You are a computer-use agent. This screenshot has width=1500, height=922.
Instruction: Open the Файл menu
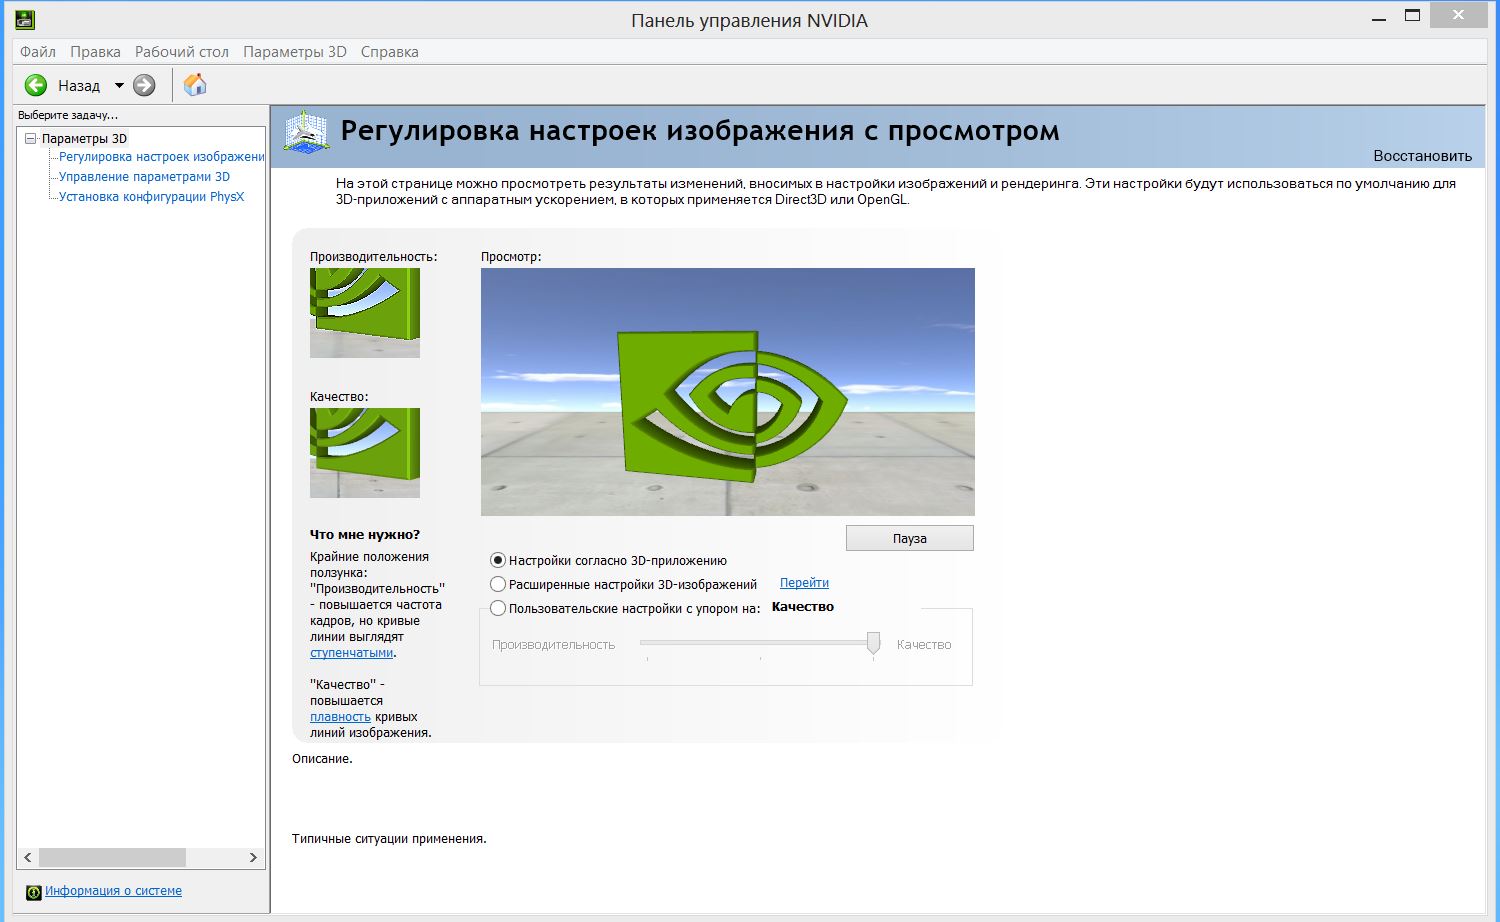[38, 52]
